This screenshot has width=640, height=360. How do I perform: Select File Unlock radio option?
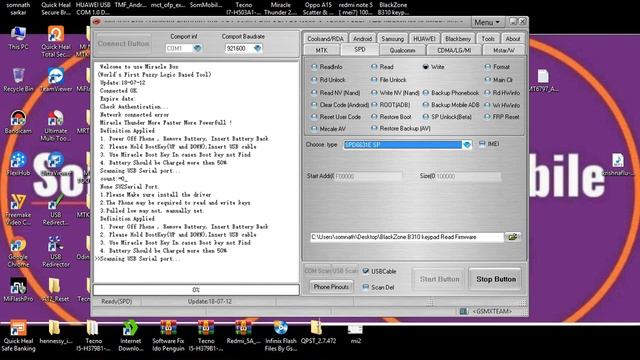pyautogui.click(x=374, y=80)
